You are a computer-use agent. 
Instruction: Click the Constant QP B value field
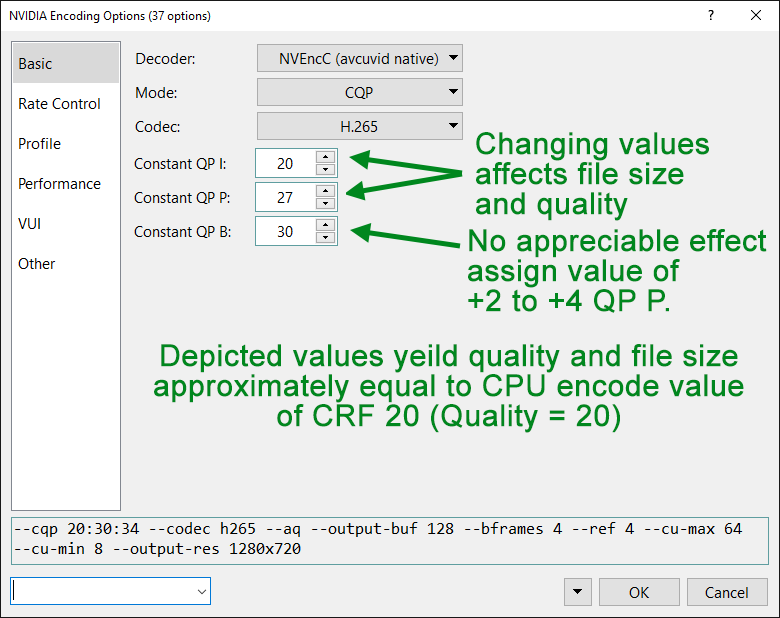[x=286, y=231]
